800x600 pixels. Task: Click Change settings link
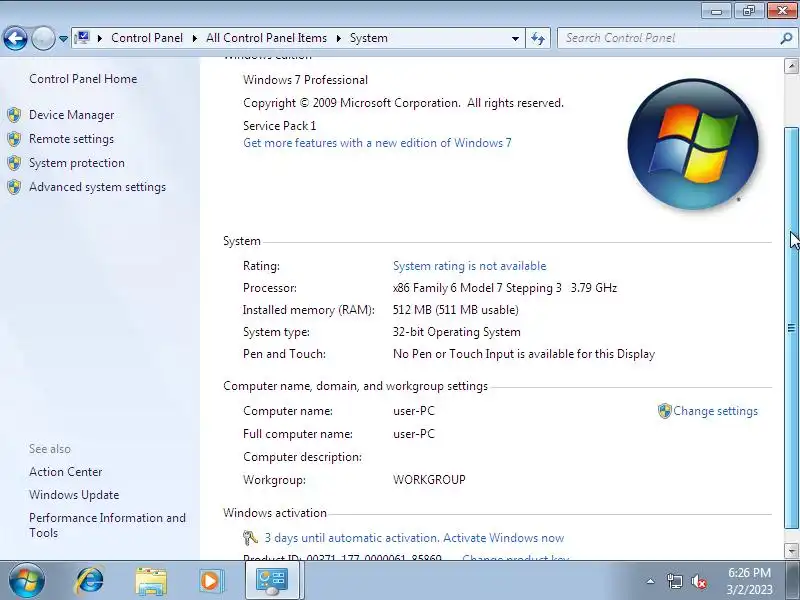coord(715,411)
